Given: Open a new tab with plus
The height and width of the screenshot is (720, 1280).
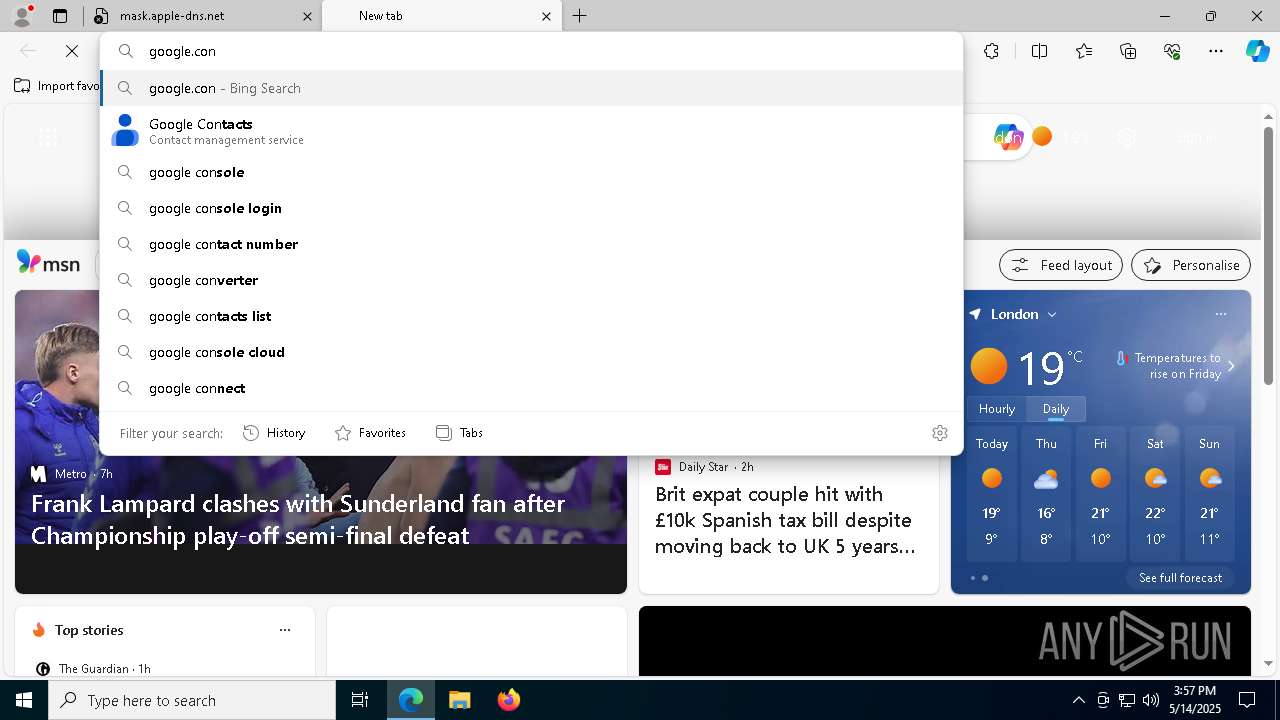Looking at the screenshot, I should [580, 16].
